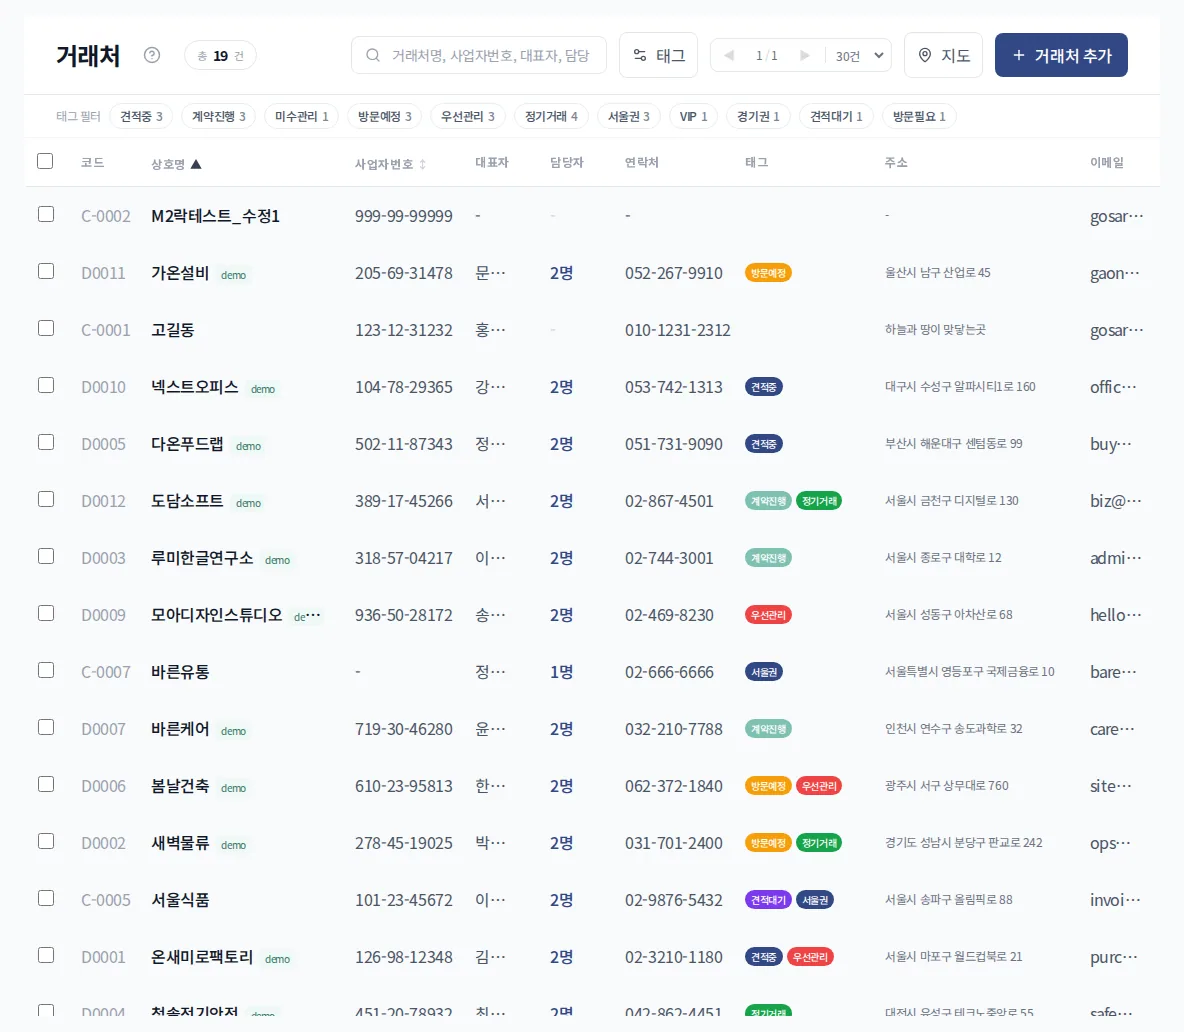The width and height of the screenshot is (1184, 1032).
Task: Click 견적중 tag badge in 넥스트오피스 row
Action: click(x=763, y=387)
